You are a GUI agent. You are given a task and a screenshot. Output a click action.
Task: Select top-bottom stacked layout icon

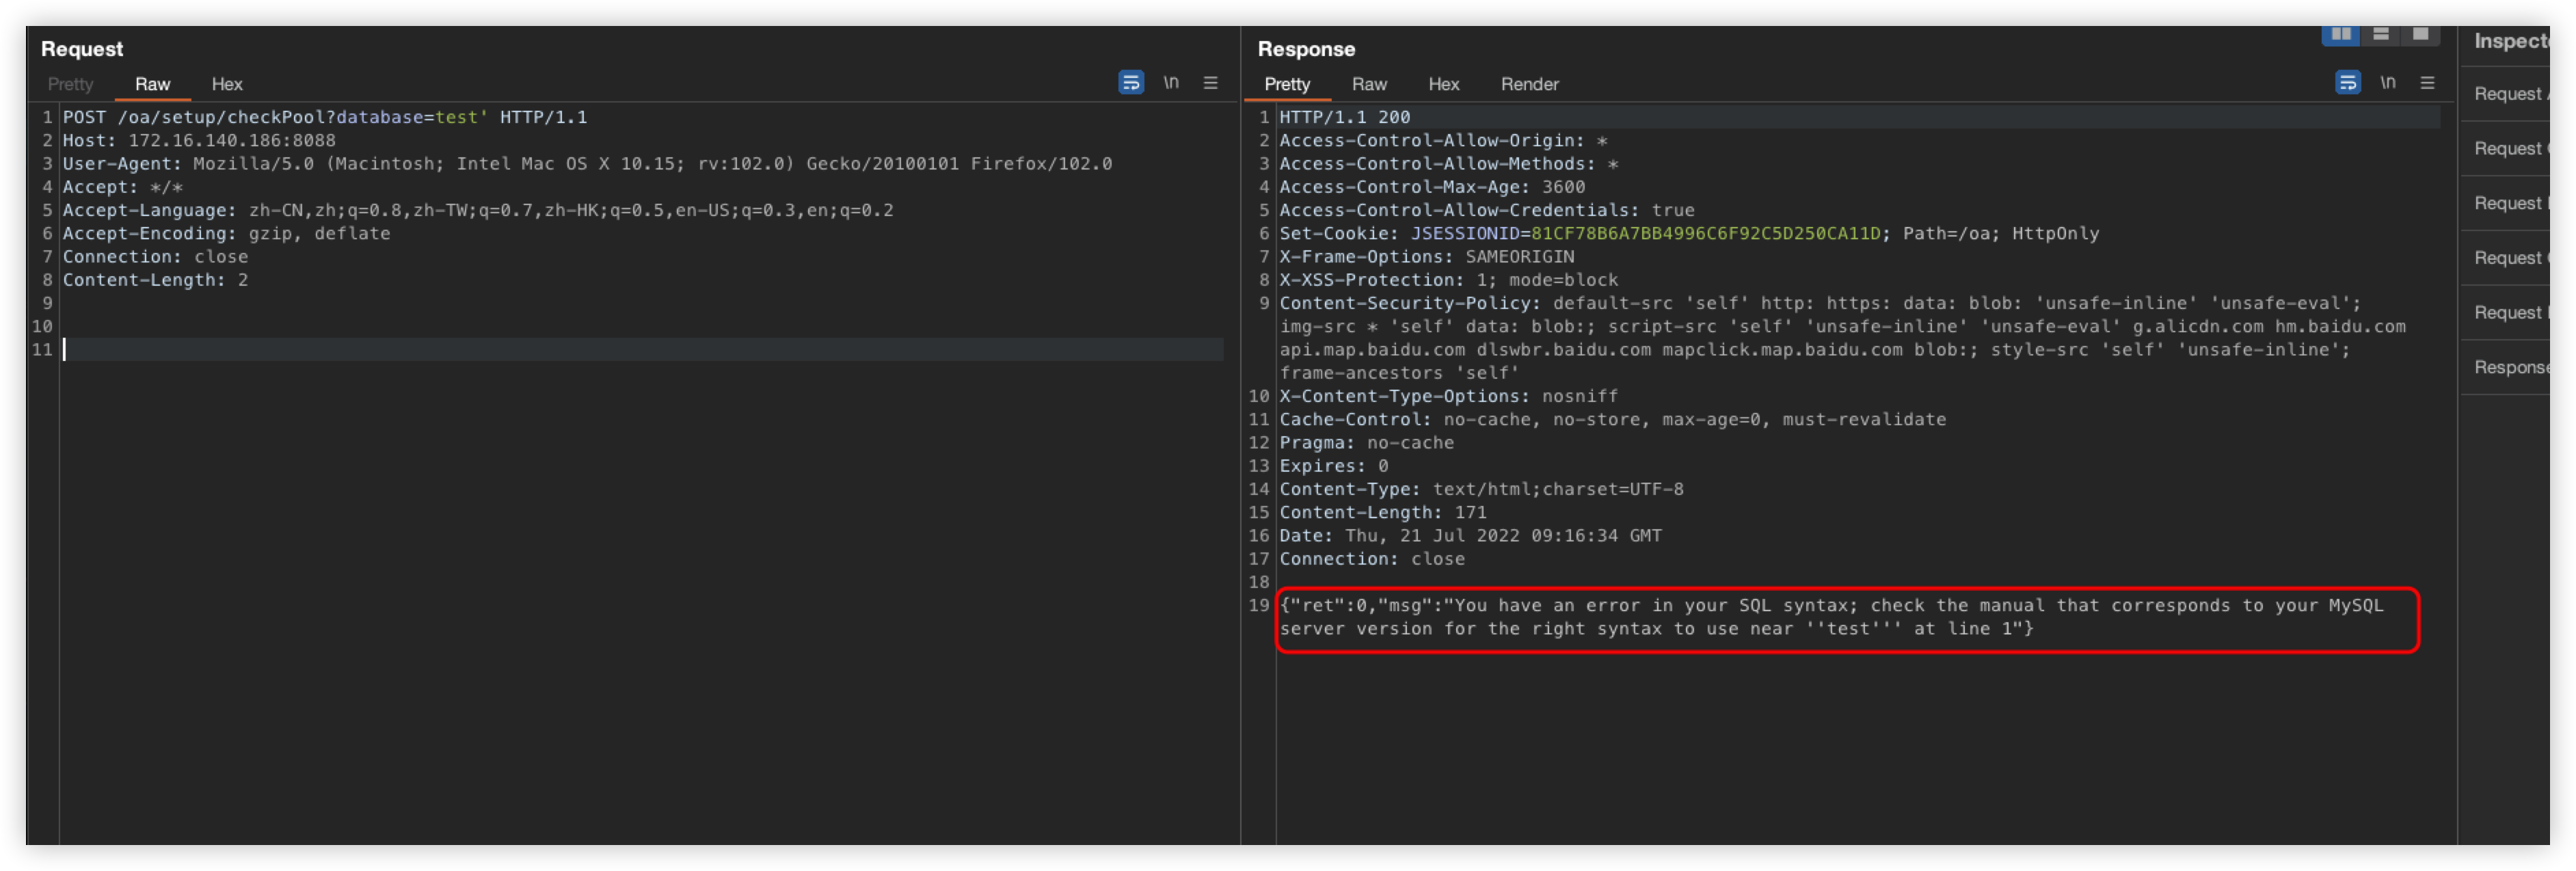2381,35
